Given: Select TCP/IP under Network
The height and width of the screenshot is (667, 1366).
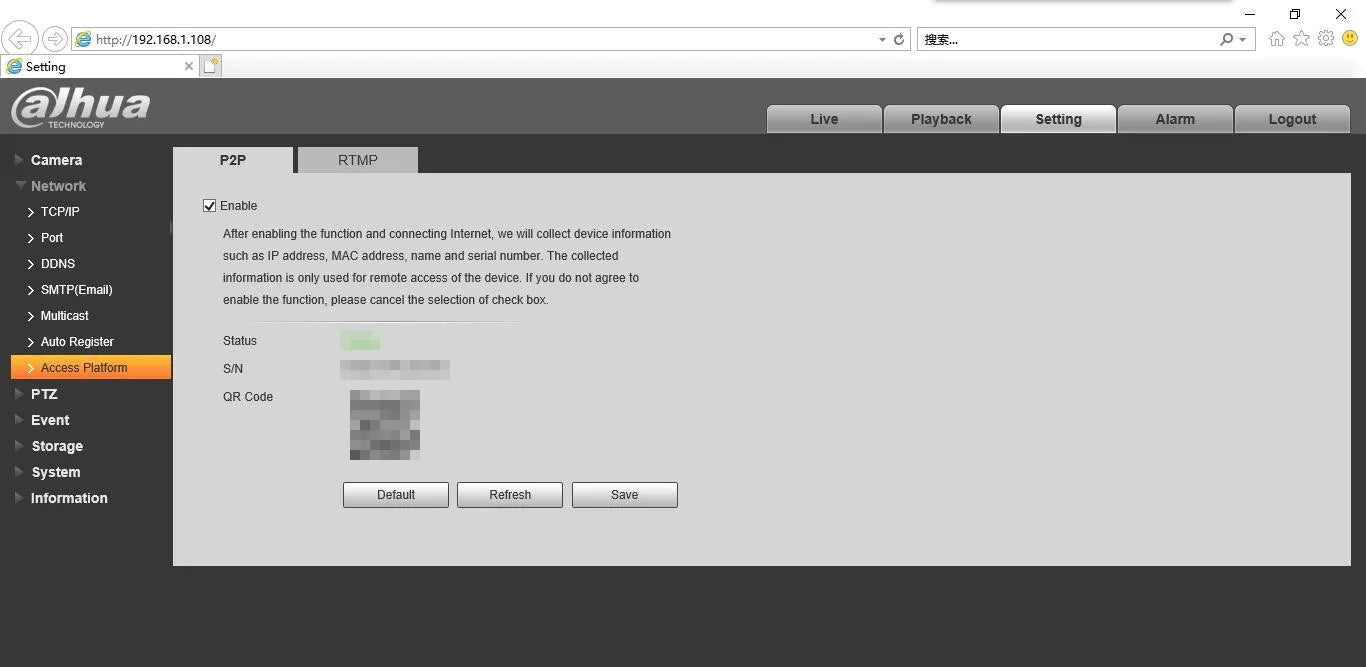Looking at the screenshot, I should 60,212.
